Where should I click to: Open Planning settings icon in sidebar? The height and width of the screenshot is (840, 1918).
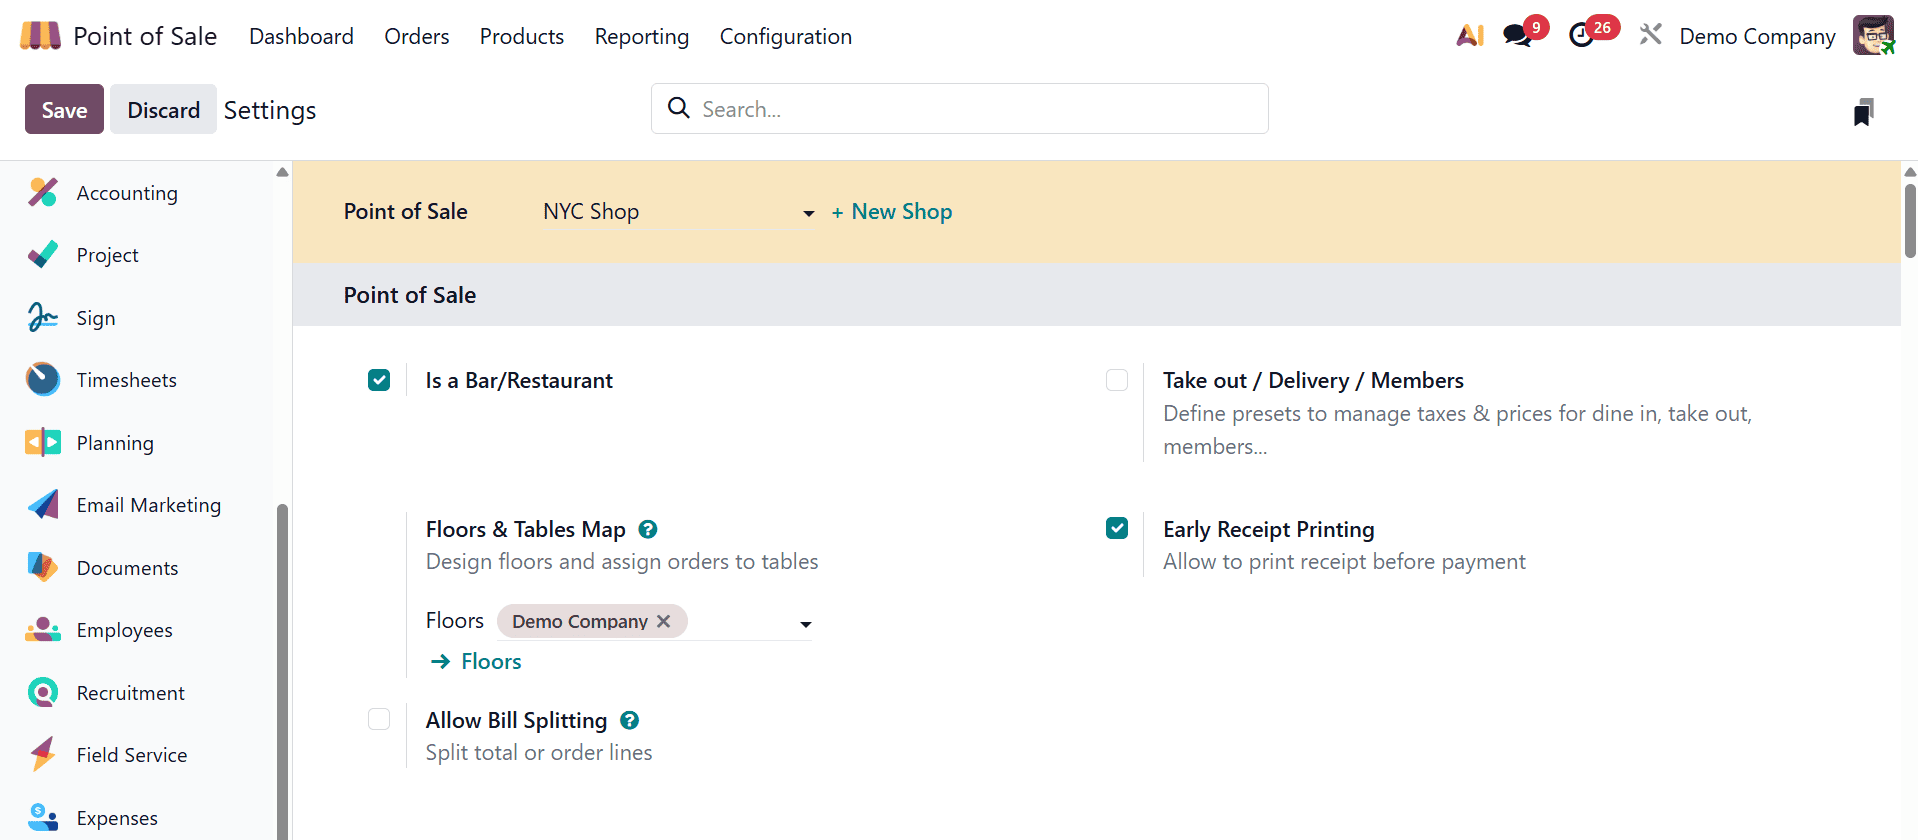point(43,442)
